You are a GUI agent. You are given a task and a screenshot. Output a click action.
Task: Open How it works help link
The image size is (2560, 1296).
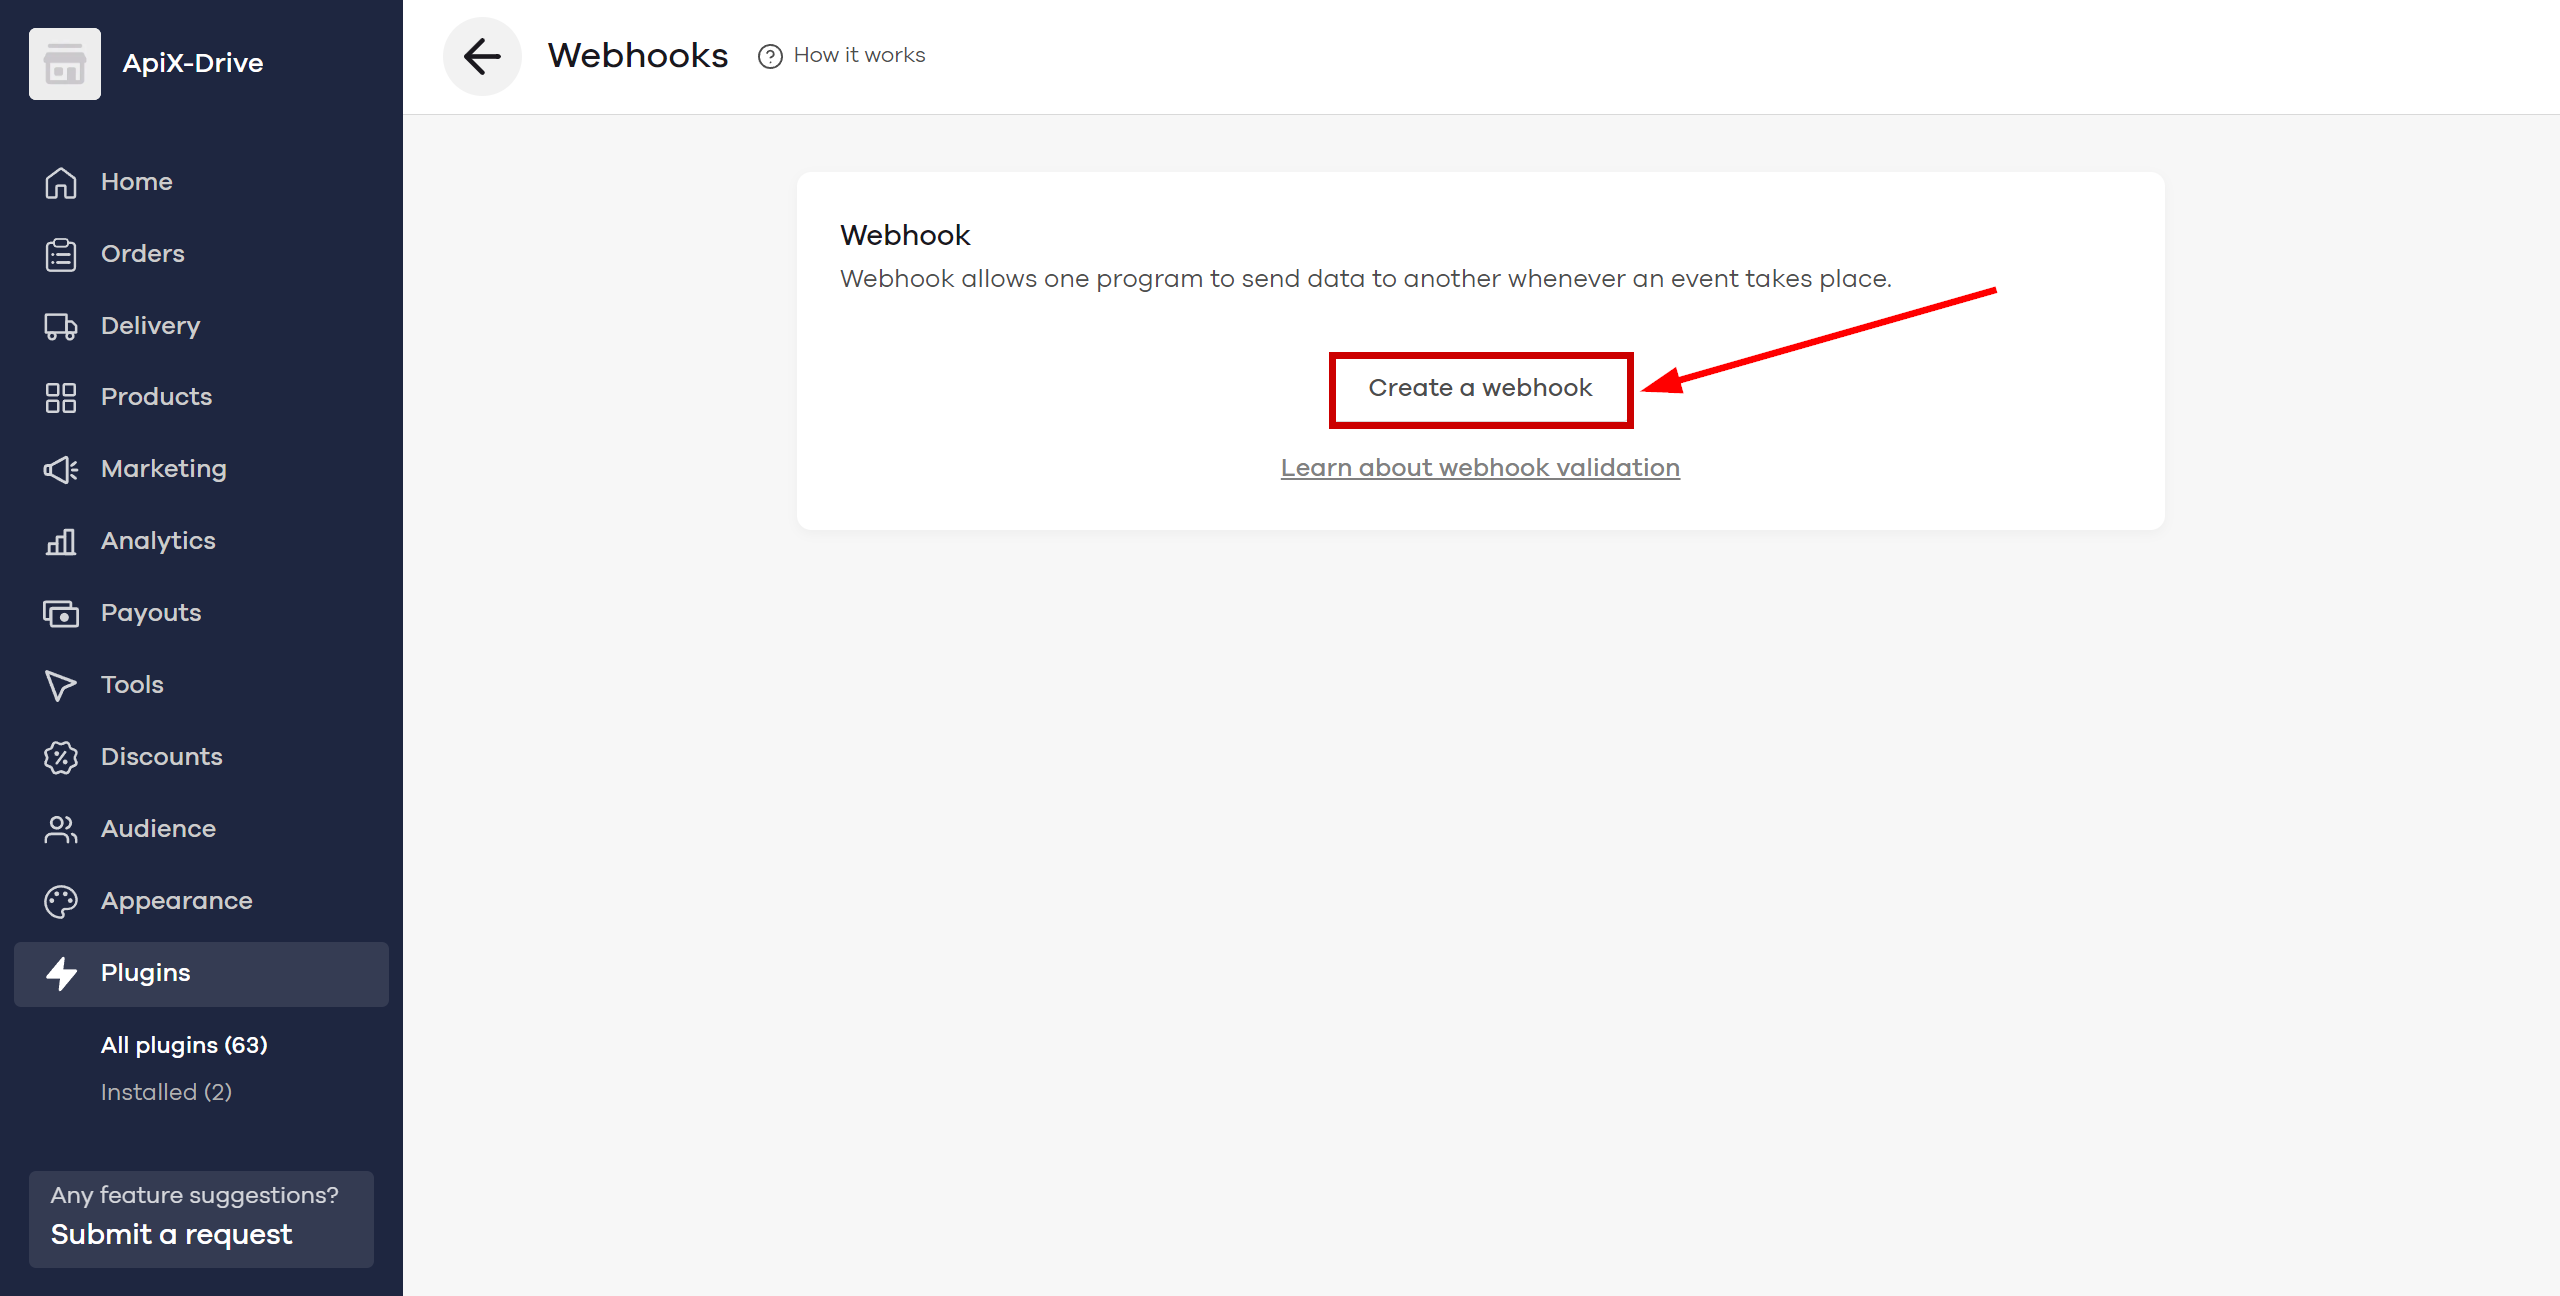859,55
